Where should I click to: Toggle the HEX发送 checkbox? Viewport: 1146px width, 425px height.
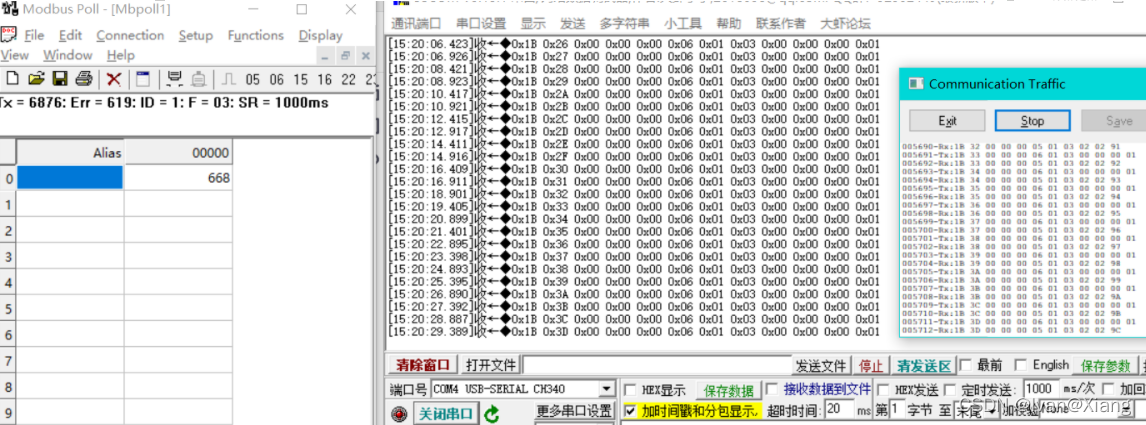click(x=882, y=390)
